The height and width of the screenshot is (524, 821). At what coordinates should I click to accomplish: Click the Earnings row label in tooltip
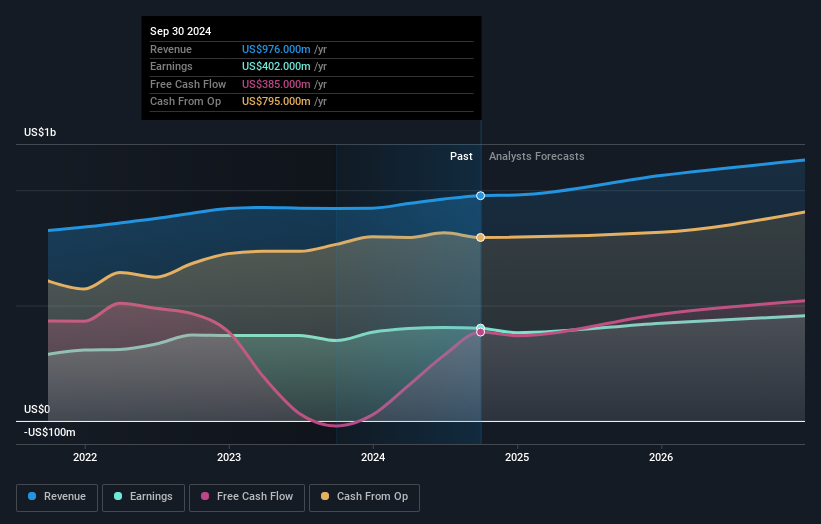click(171, 66)
